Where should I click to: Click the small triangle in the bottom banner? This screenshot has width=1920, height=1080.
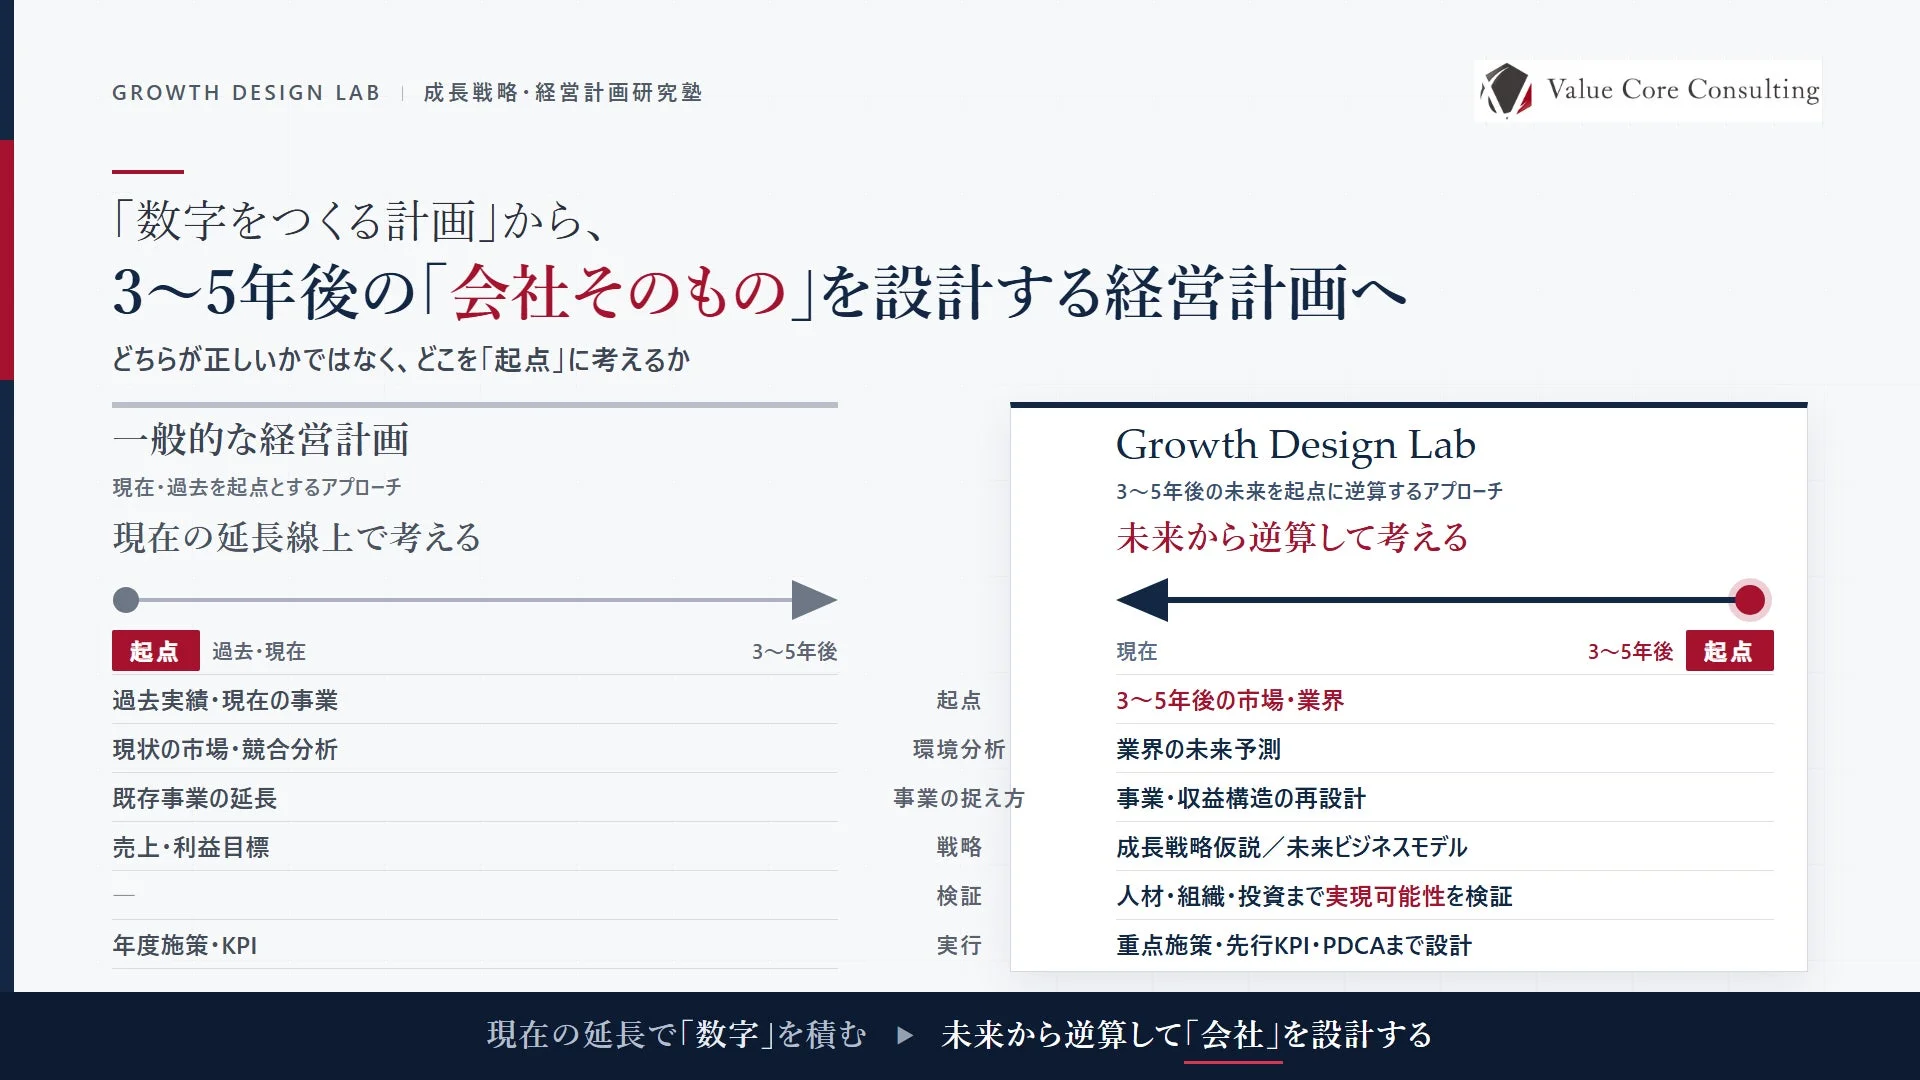tap(905, 1035)
